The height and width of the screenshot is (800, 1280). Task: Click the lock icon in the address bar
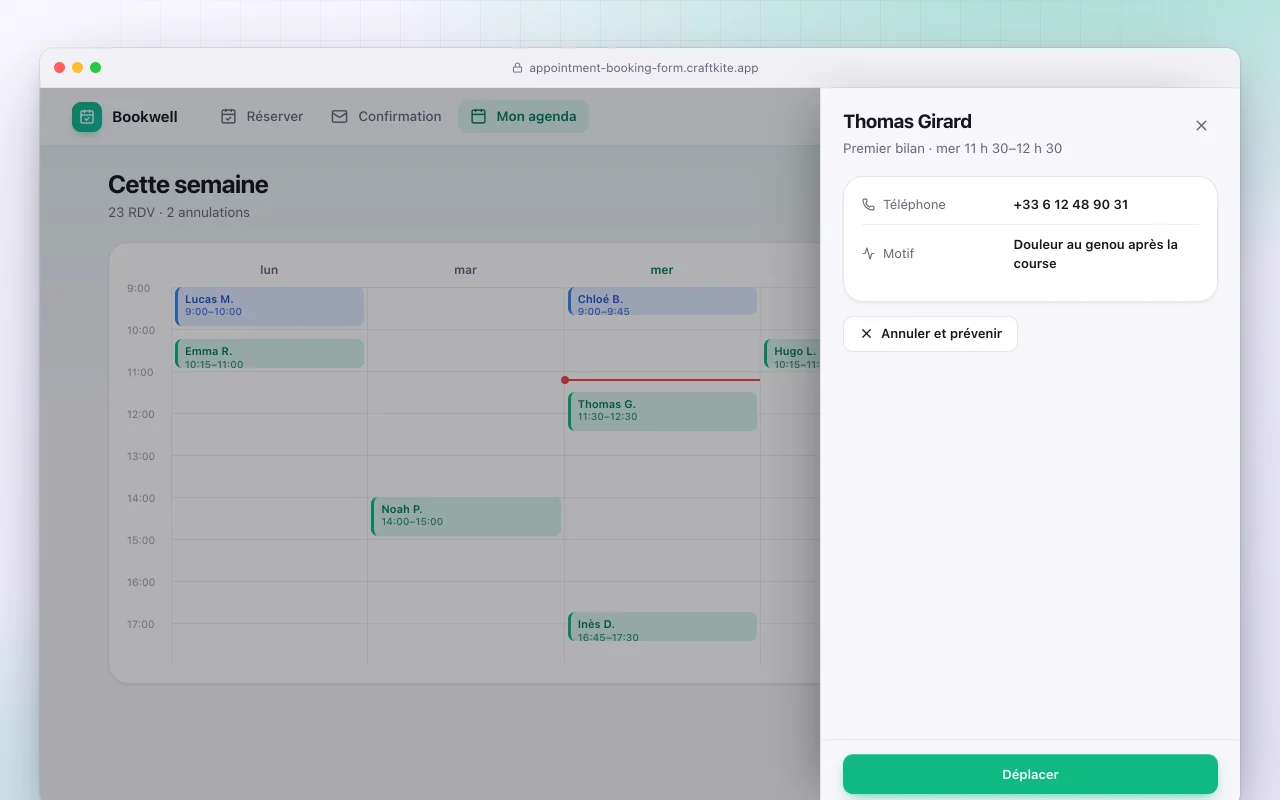[517, 68]
